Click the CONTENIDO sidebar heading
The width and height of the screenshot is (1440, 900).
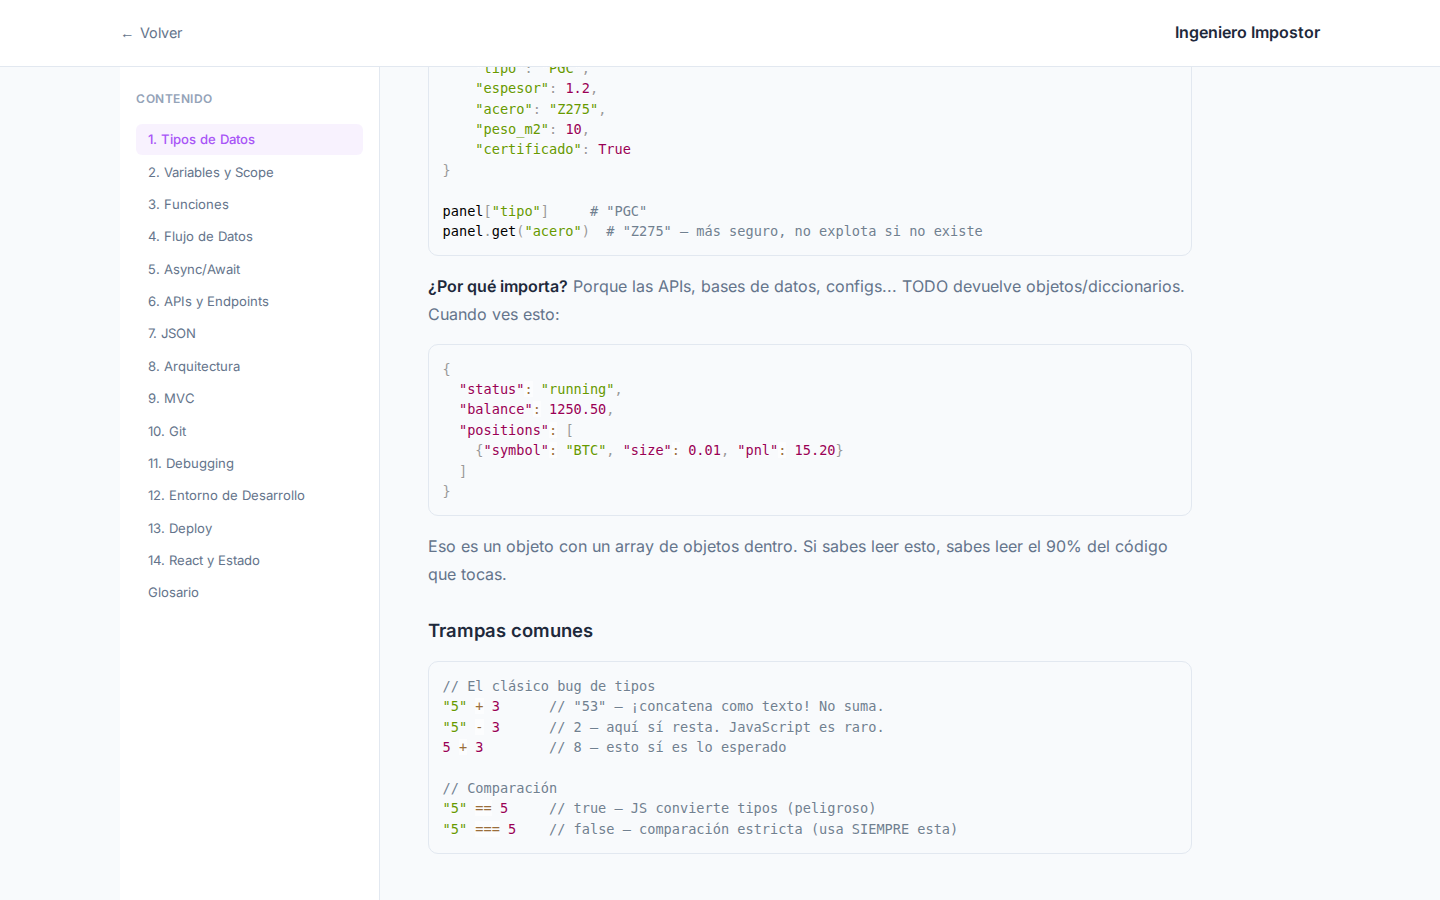(174, 98)
